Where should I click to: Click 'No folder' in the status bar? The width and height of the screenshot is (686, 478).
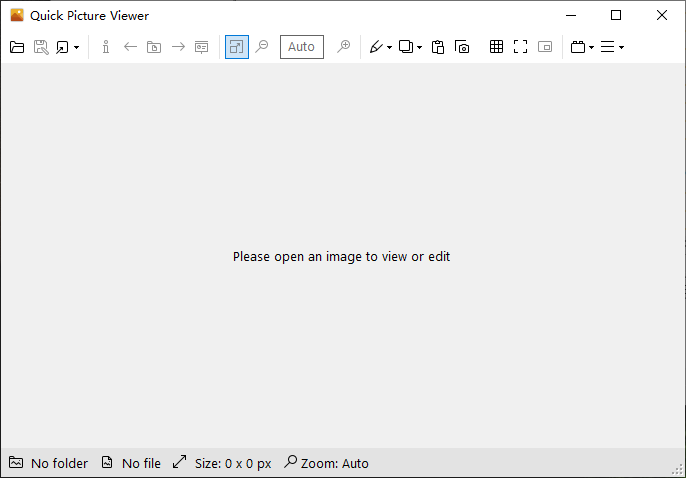tap(59, 463)
